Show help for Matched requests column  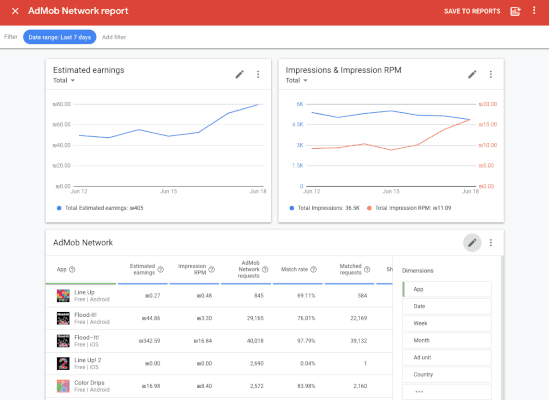point(367,269)
